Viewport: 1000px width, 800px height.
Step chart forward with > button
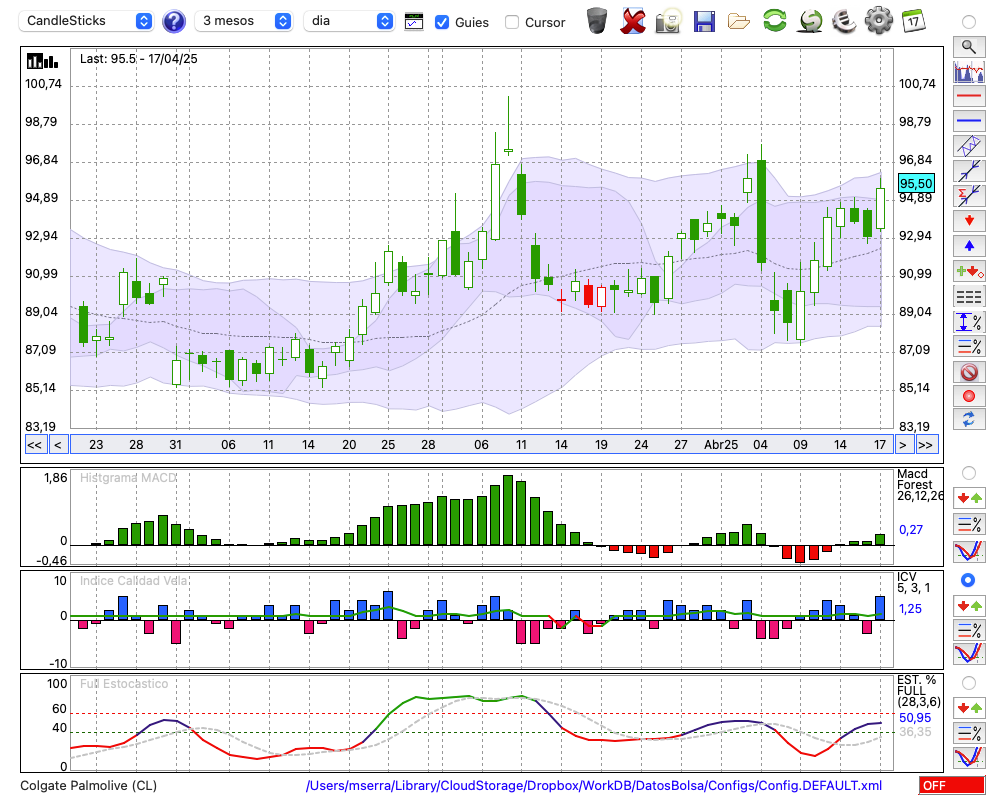(902, 445)
